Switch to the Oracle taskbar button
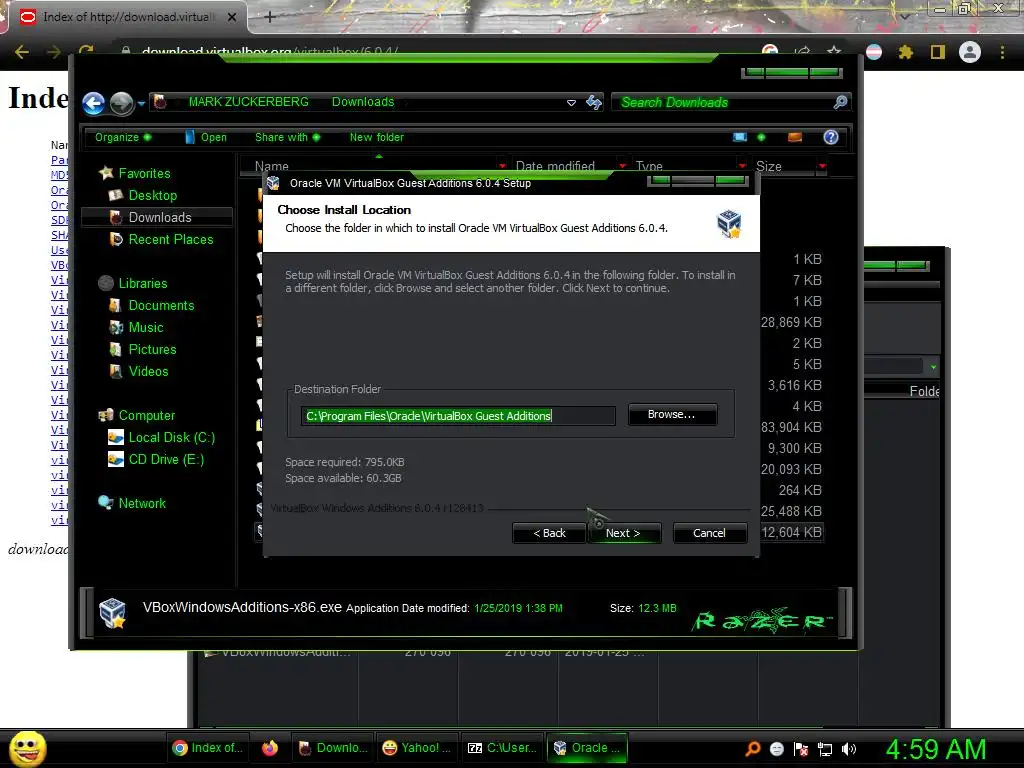Screen dimensions: 1024x768 pos(588,748)
